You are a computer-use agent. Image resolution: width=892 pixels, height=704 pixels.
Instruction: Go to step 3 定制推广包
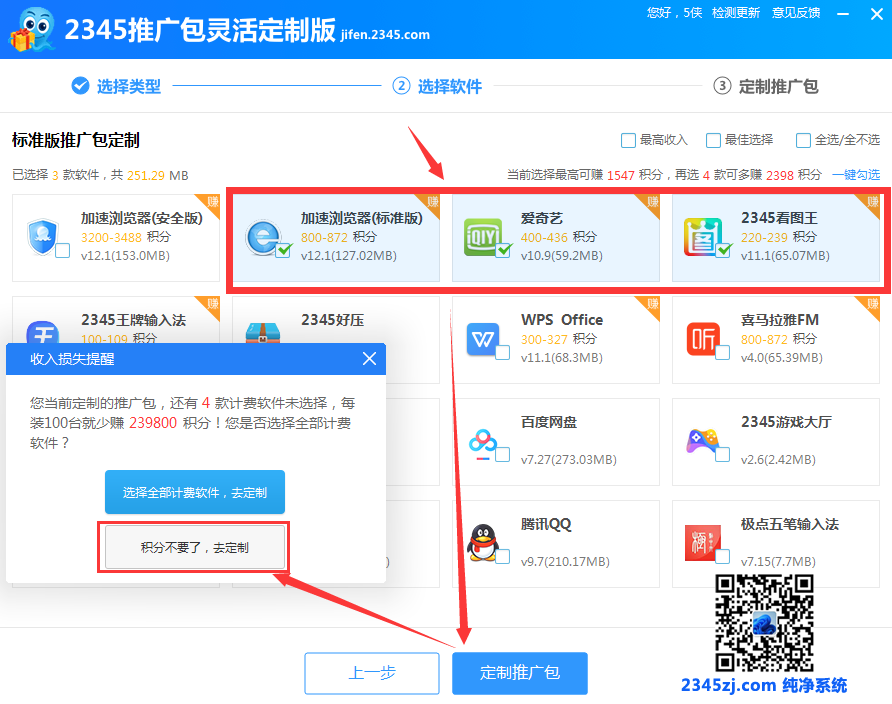(766, 86)
